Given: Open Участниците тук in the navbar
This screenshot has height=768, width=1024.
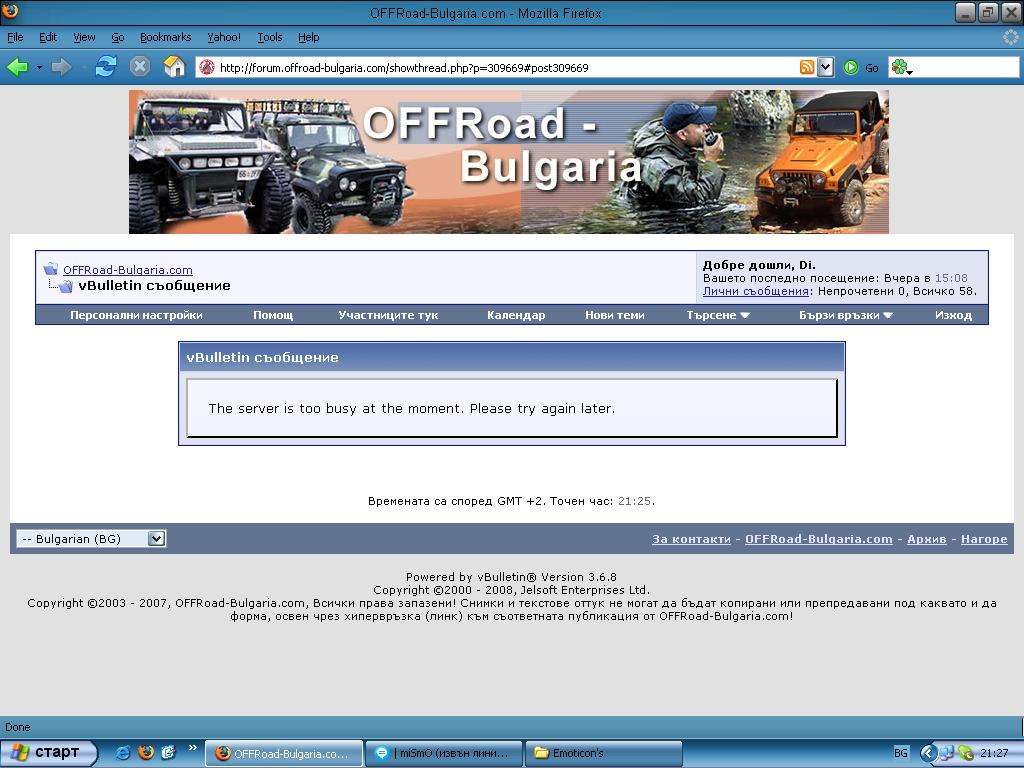Looking at the screenshot, I should 388,315.
